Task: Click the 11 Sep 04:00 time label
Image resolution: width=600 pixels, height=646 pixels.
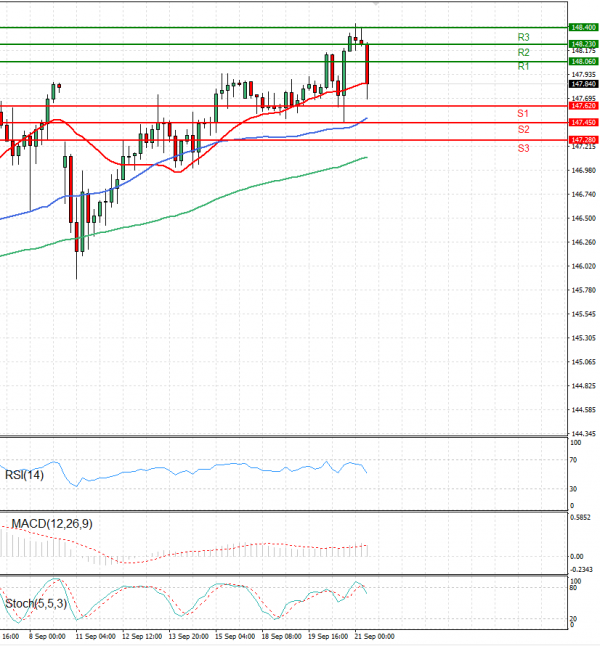Action: click(96, 637)
